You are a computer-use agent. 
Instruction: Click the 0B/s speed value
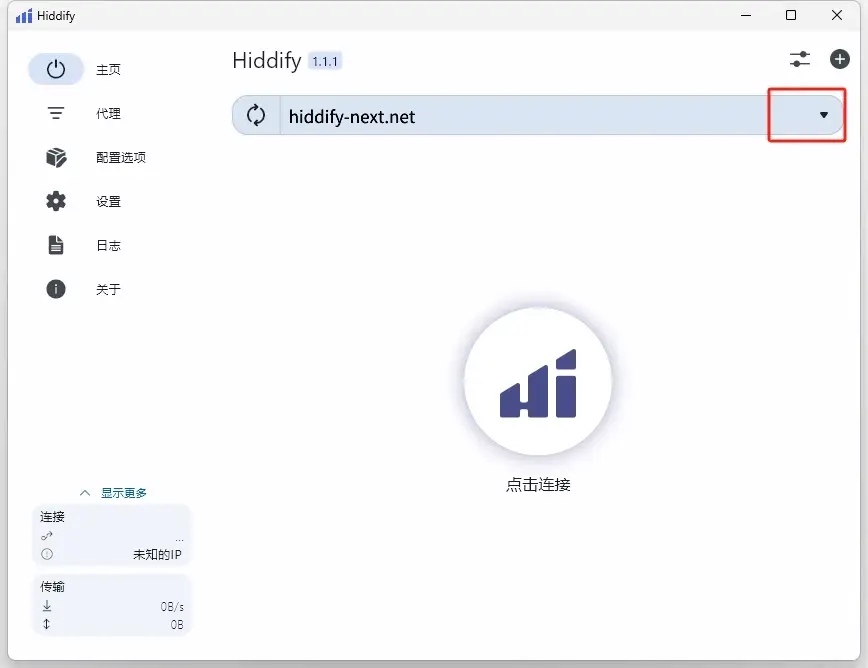click(172, 607)
